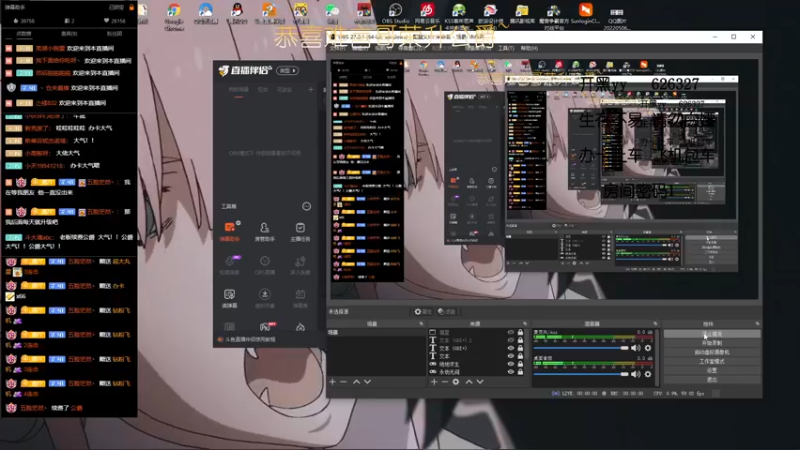Image resolution: width=800 pixels, height=450 pixels.
Task: Open the 帮助(H) menu in OBS
Action: [x=529, y=48]
